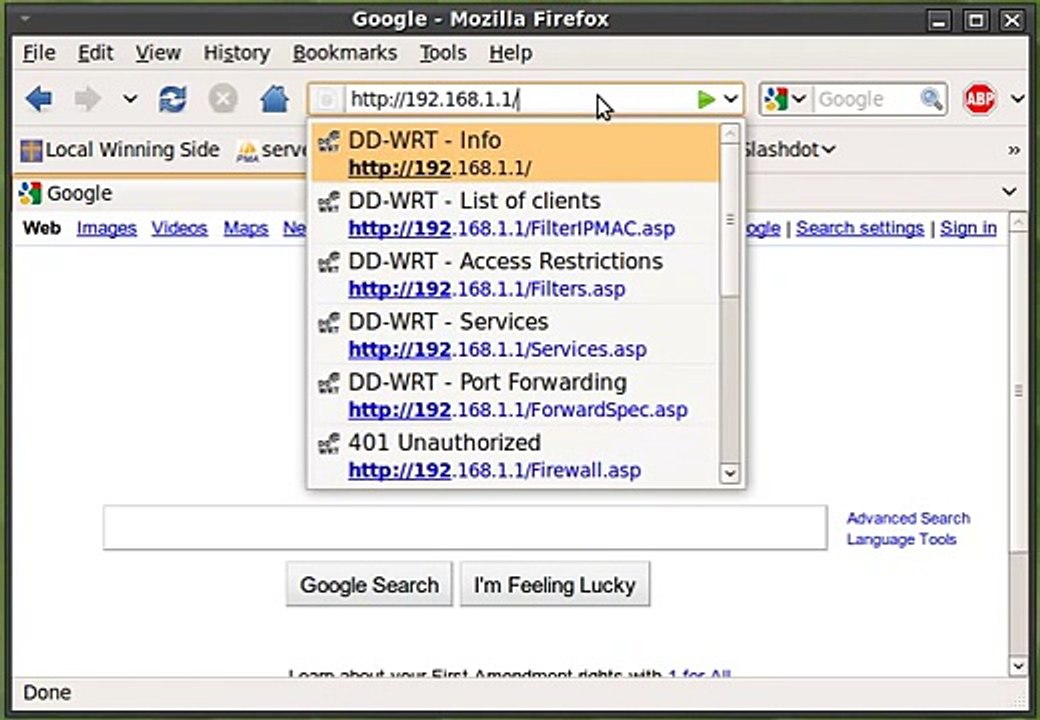Click the Maps link
The image size is (1040, 720).
(x=245, y=228)
